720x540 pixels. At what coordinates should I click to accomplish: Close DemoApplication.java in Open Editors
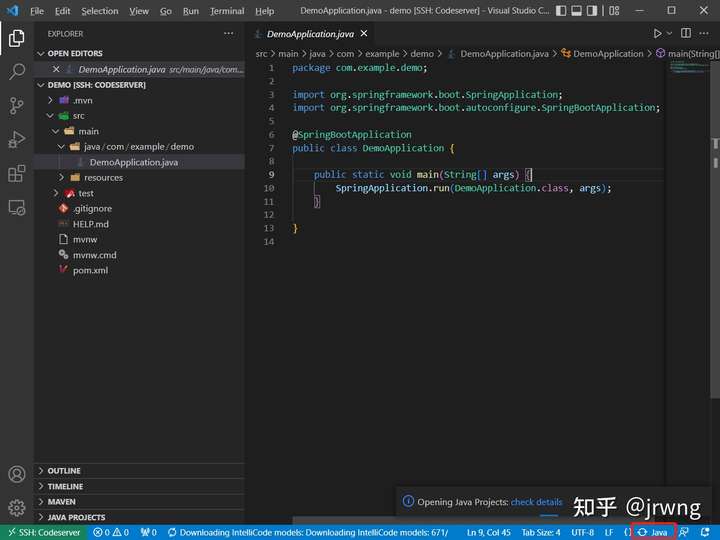pos(56,69)
